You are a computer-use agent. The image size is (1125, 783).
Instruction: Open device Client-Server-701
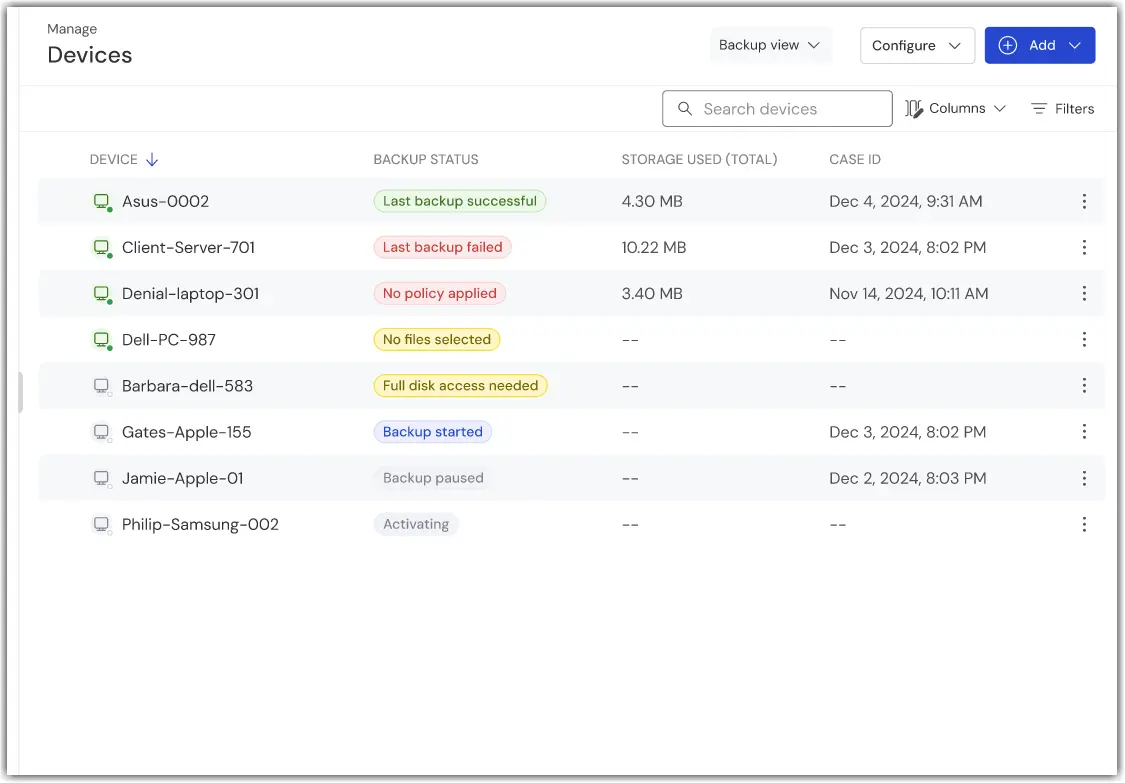(x=188, y=248)
